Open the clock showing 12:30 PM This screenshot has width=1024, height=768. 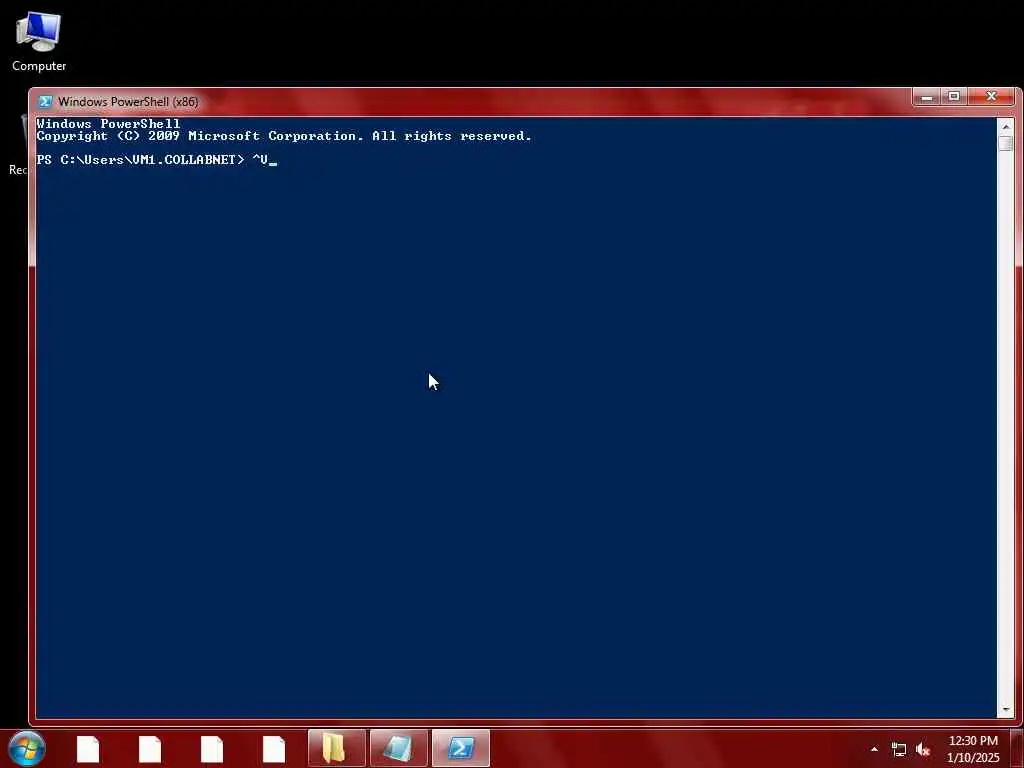(x=973, y=749)
